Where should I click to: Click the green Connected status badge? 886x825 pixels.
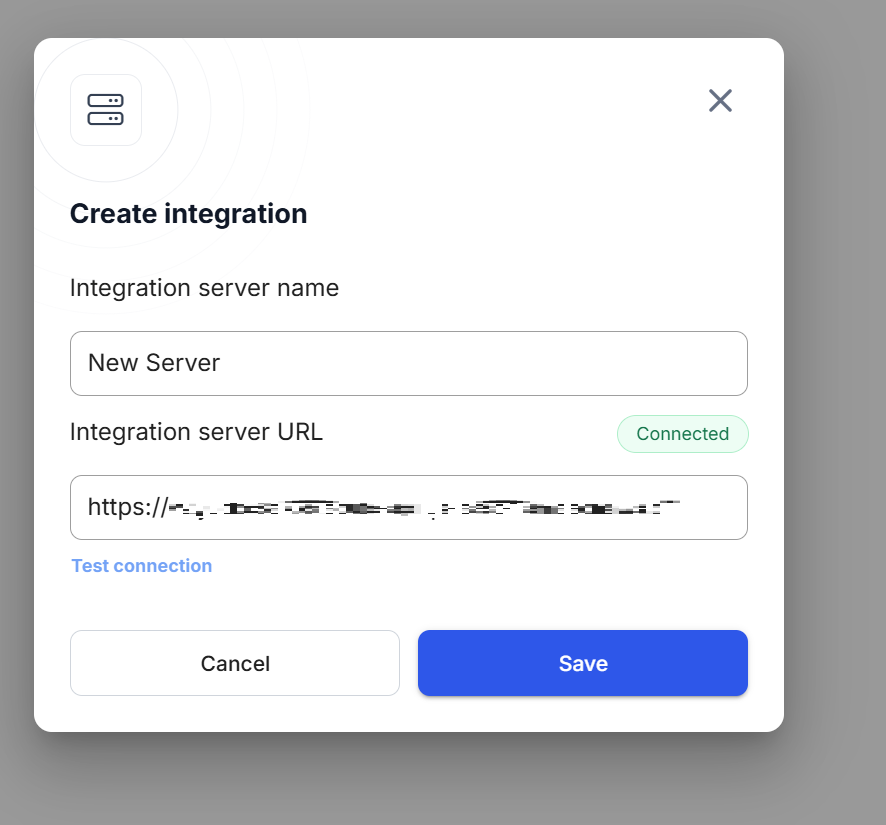(682, 434)
